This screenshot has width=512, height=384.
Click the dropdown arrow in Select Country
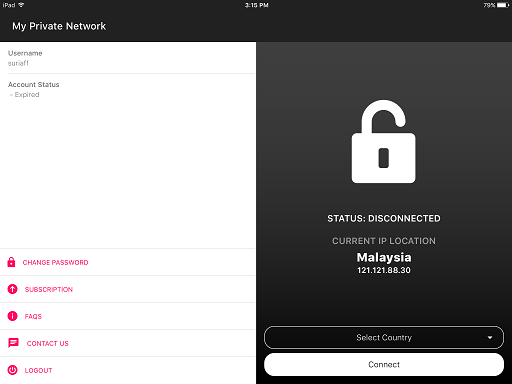tap(490, 338)
